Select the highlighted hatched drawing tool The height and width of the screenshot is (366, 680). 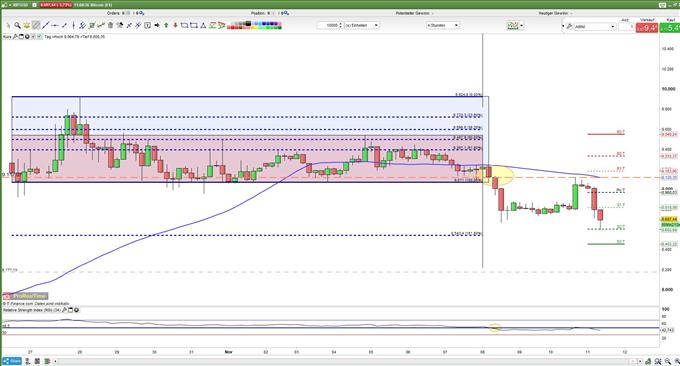click(36, 26)
